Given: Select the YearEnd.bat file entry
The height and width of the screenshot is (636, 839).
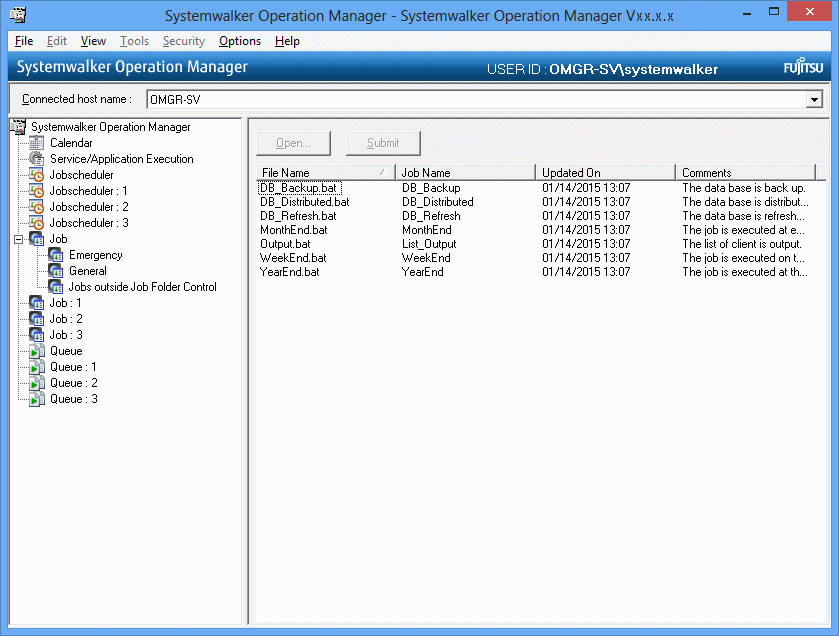Looking at the screenshot, I should [x=290, y=272].
